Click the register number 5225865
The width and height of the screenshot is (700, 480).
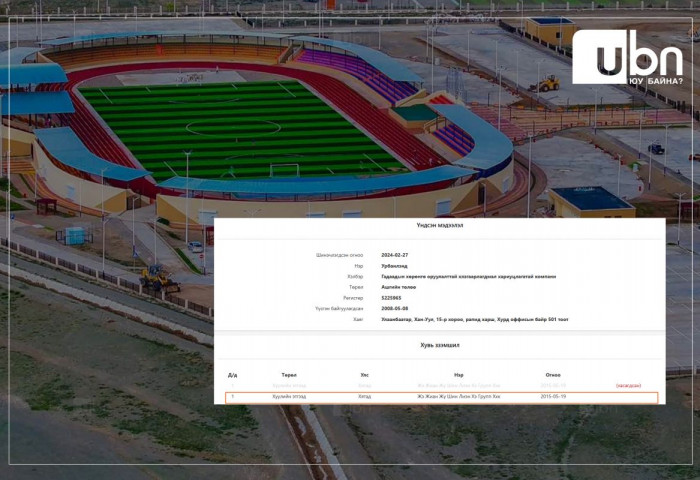[391, 298]
